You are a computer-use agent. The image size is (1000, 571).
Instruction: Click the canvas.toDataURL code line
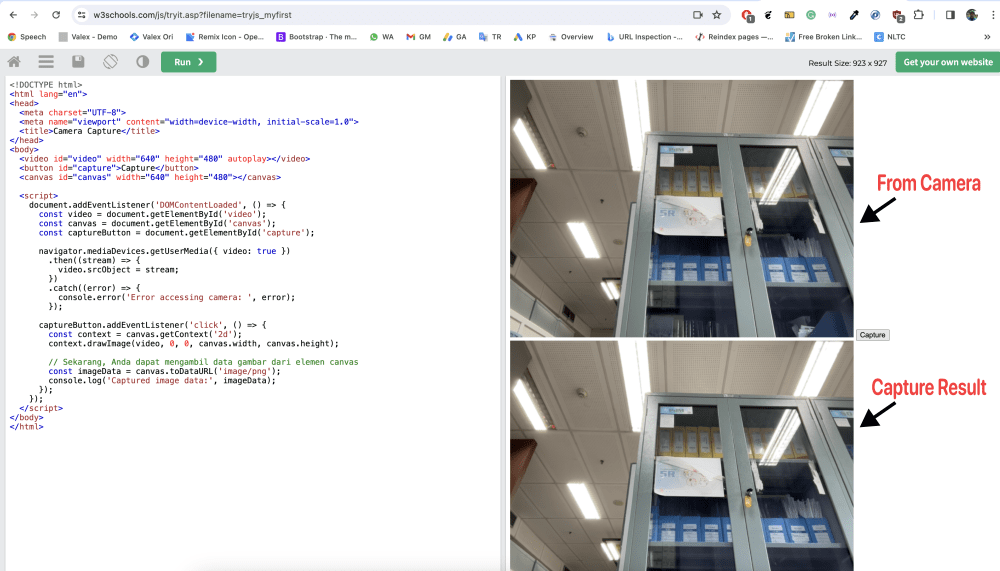[165, 371]
